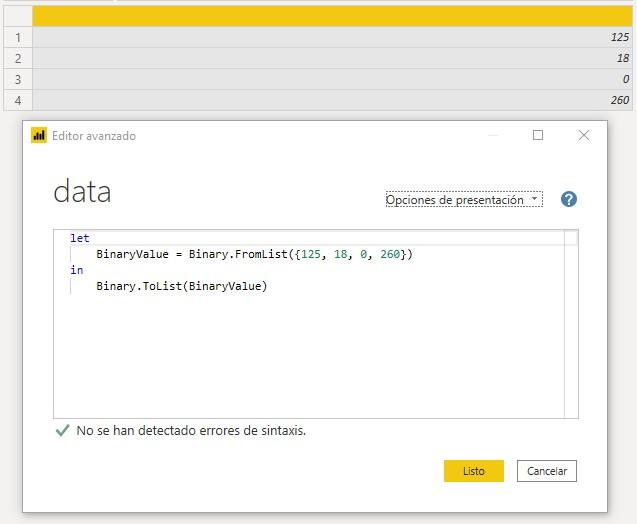Screen dimensions: 637x524
Task: Click the table's top-left corner cell
Action: tap(17, 16)
